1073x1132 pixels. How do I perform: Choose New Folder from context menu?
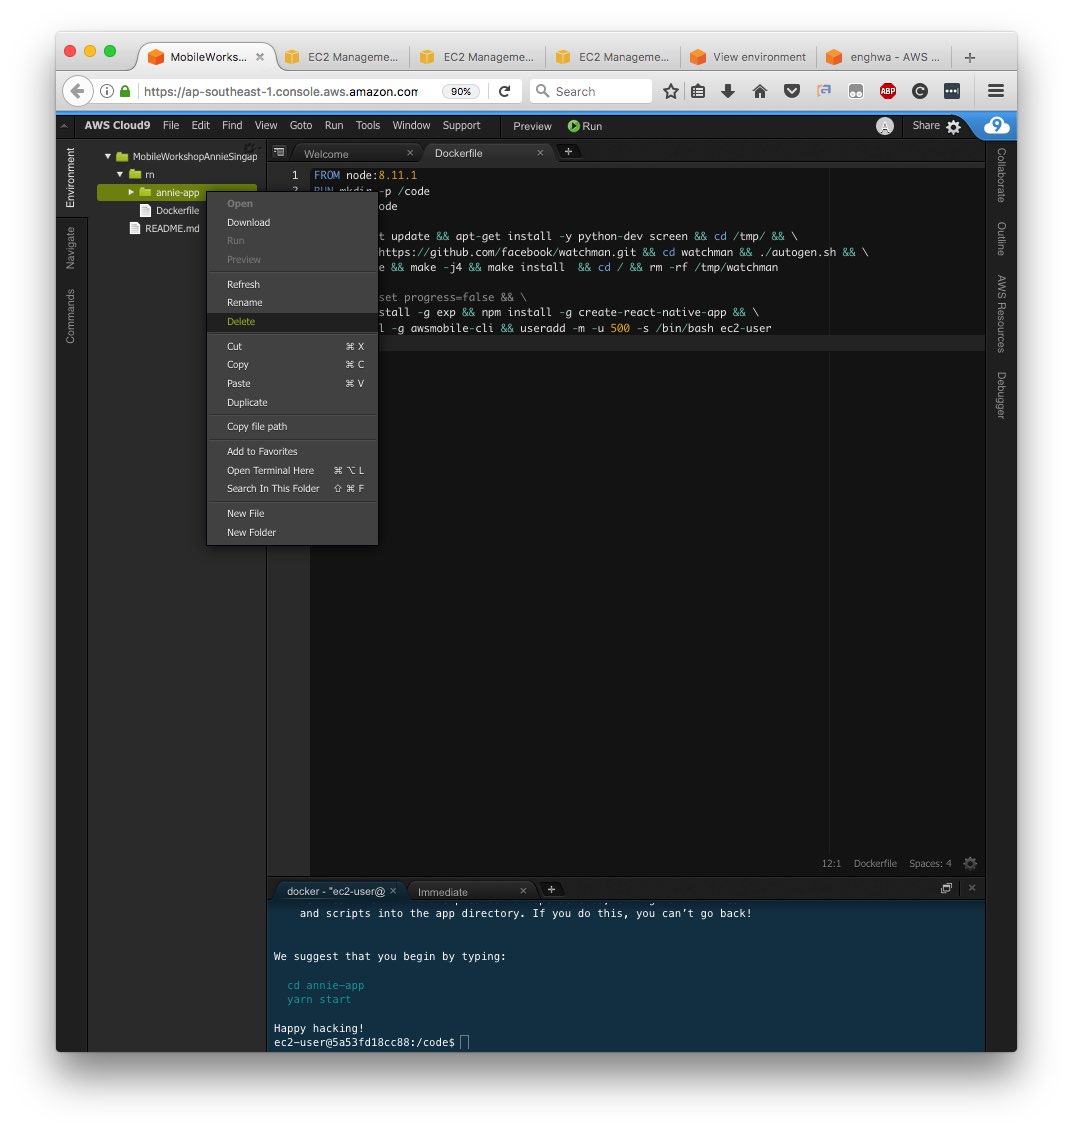292,533
